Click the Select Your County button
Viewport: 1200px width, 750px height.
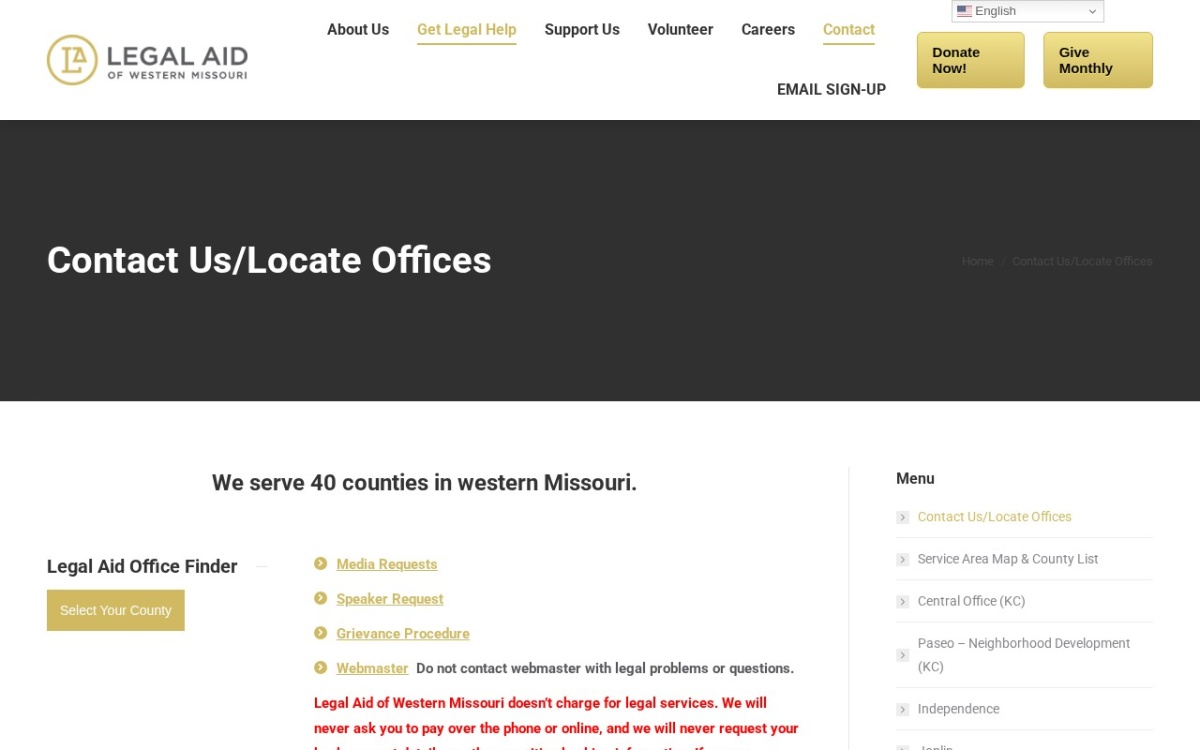[x=116, y=610]
